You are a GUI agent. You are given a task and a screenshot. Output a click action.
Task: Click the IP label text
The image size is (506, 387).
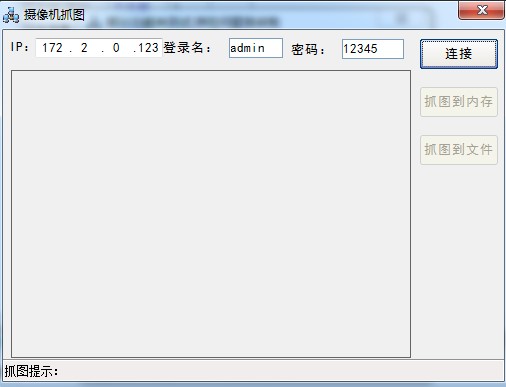[20, 47]
